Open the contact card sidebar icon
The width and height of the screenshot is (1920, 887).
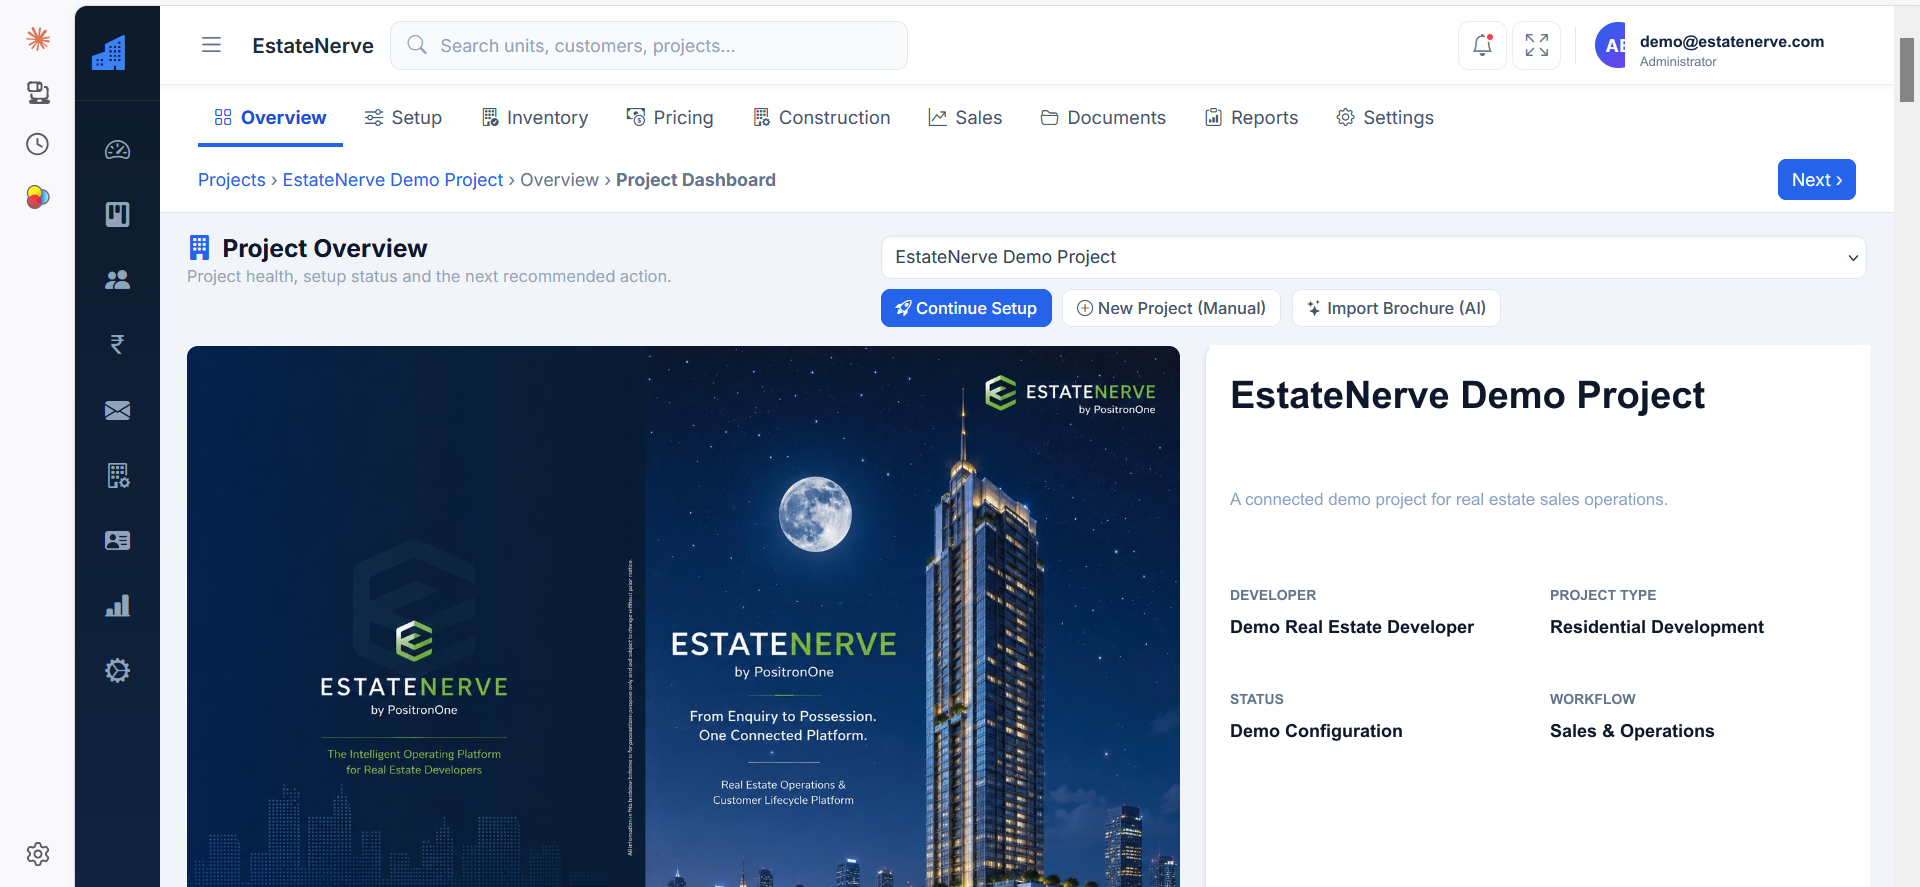pos(118,540)
